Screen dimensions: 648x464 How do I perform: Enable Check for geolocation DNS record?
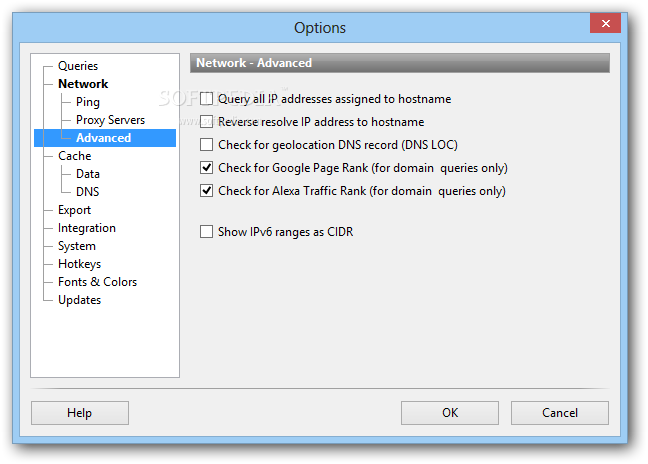point(206,145)
